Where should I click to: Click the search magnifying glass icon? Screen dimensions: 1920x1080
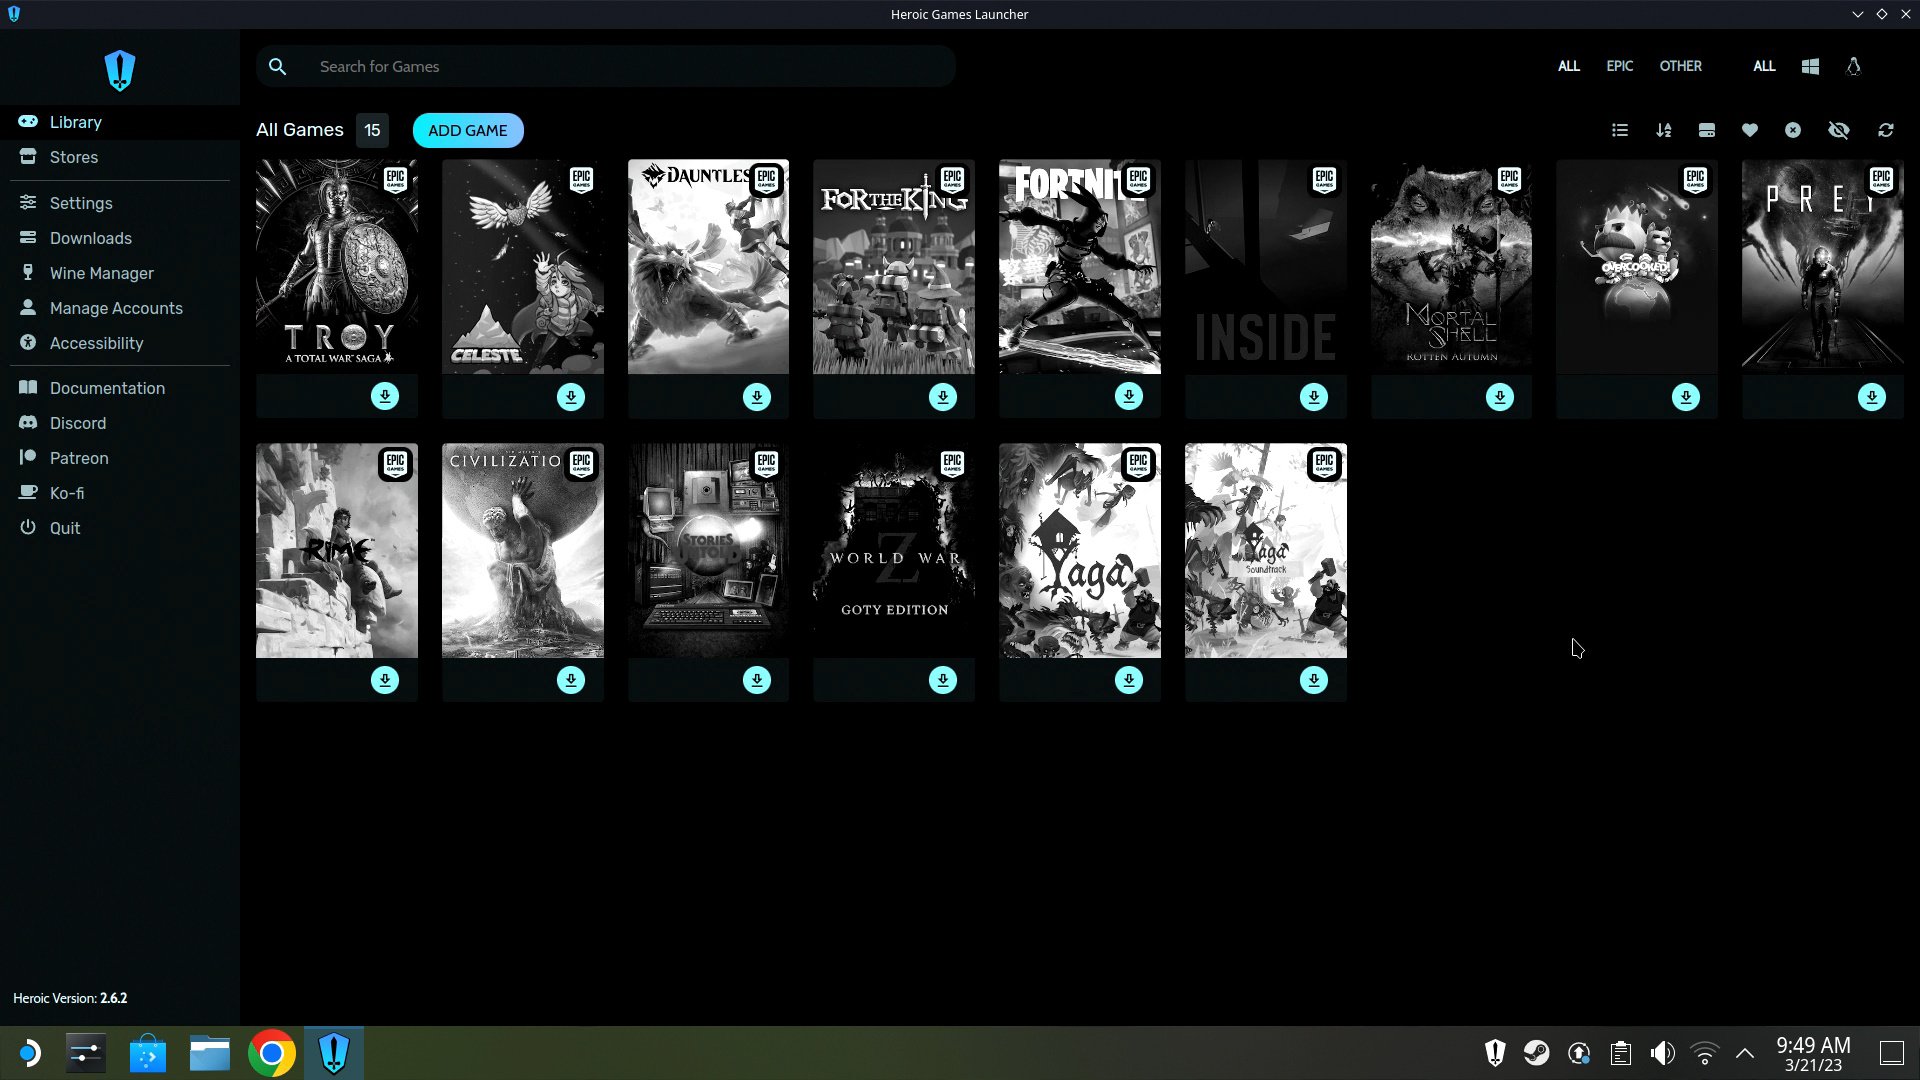point(278,66)
